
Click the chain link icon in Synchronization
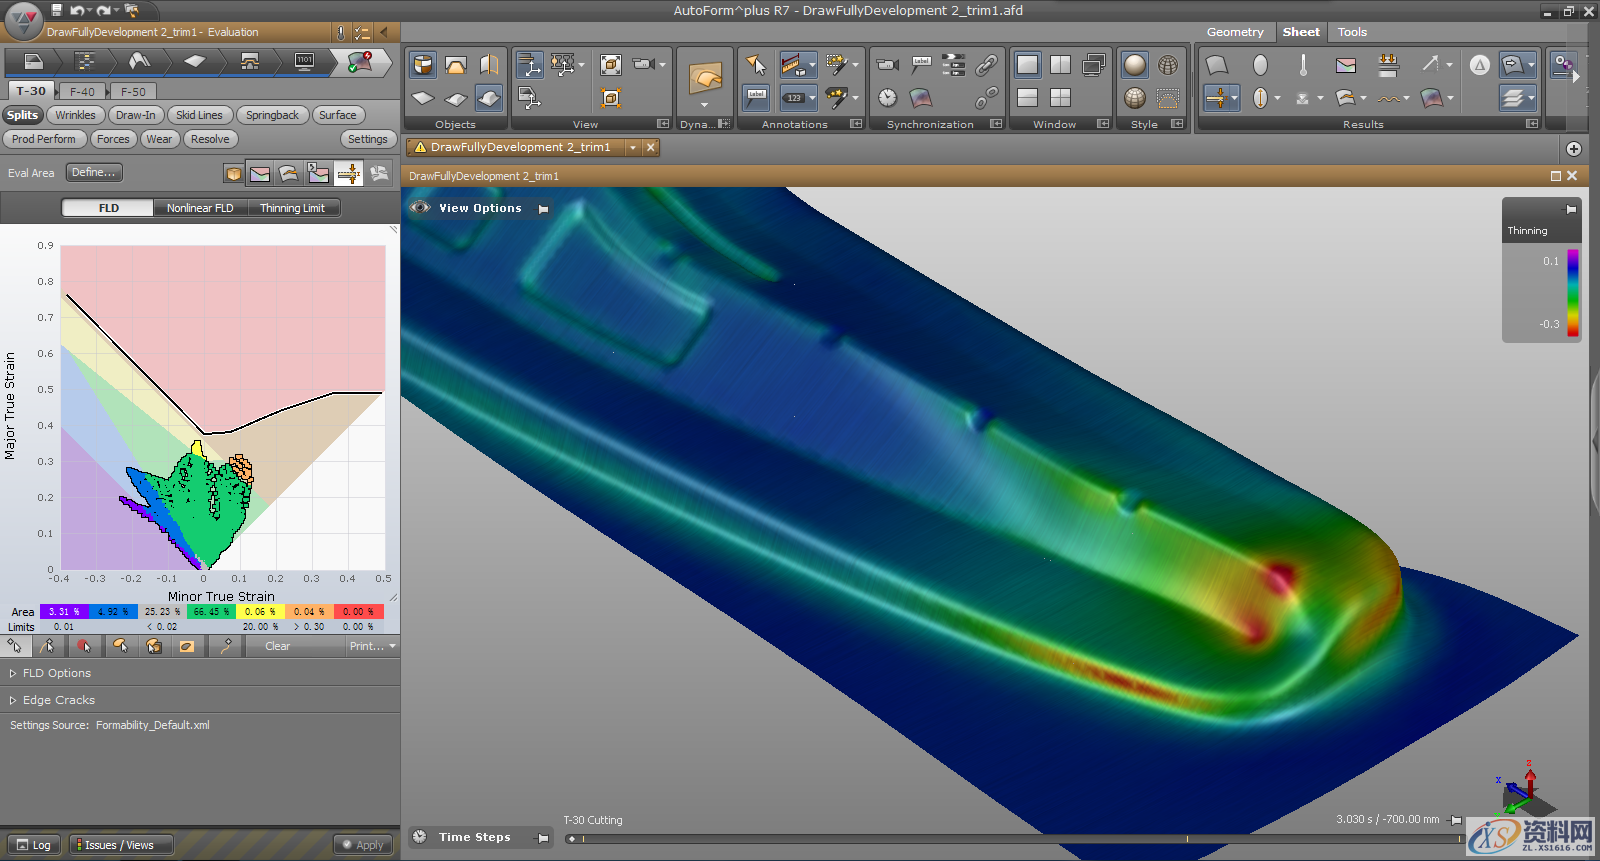pyautogui.click(x=986, y=65)
